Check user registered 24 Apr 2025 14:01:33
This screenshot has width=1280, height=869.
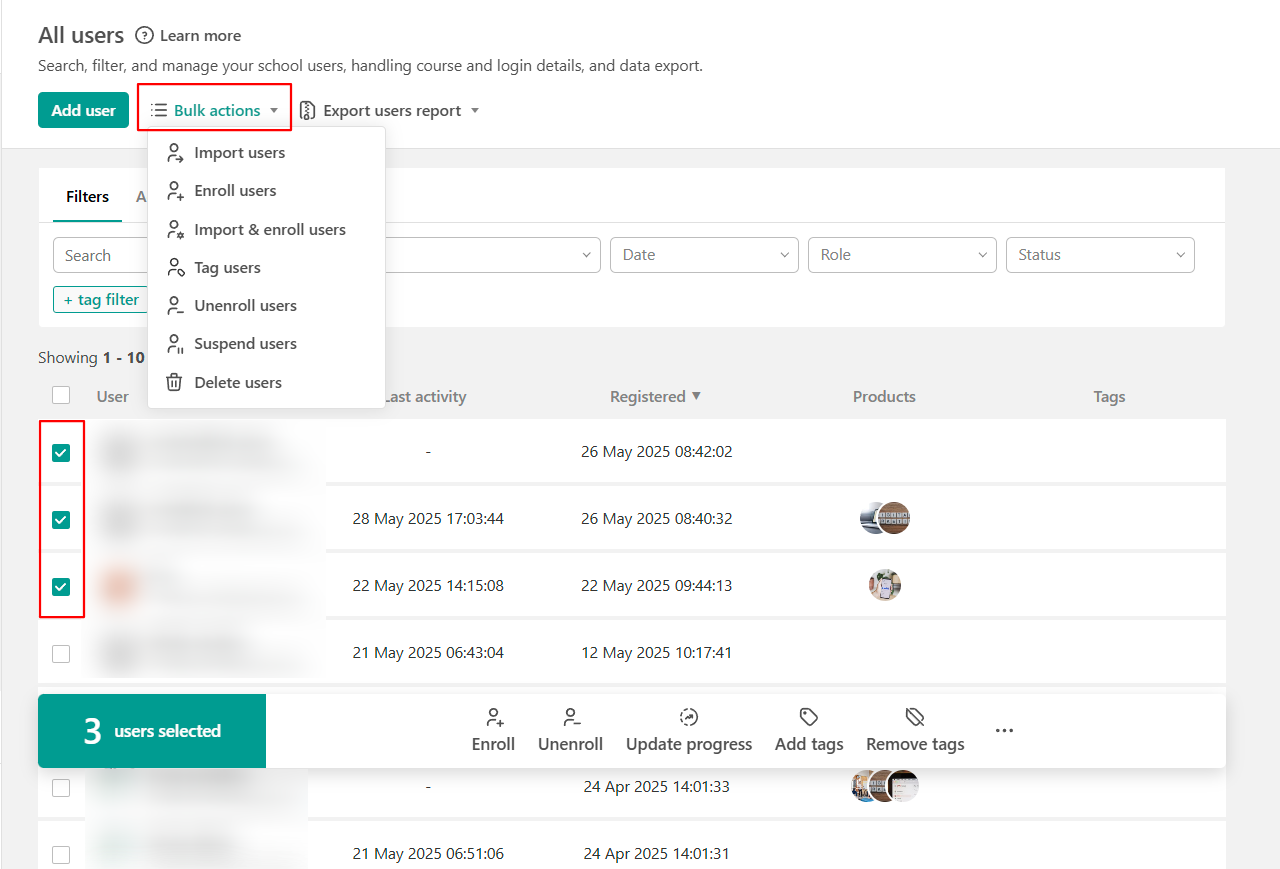pyautogui.click(x=61, y=788)
